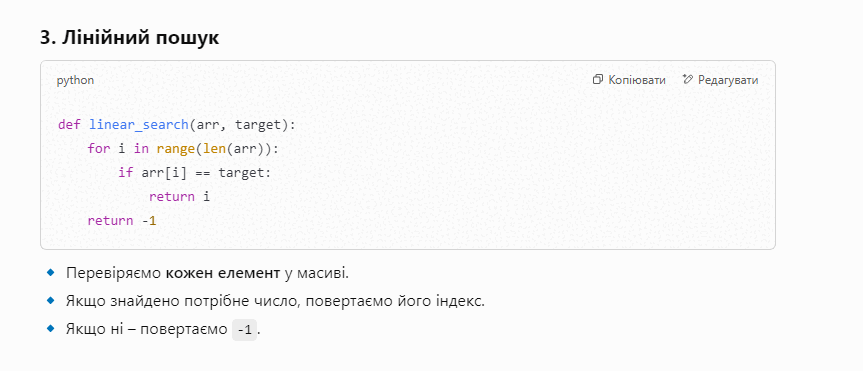Click the python language label

pyautogui.click(x=75, y=80)
